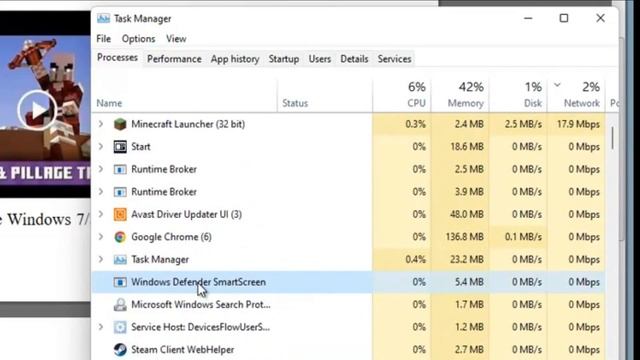The height and width of the screenshot is (360, 640).
Task: Play the Minecraft video in the browser window
Action: point(37,110)
